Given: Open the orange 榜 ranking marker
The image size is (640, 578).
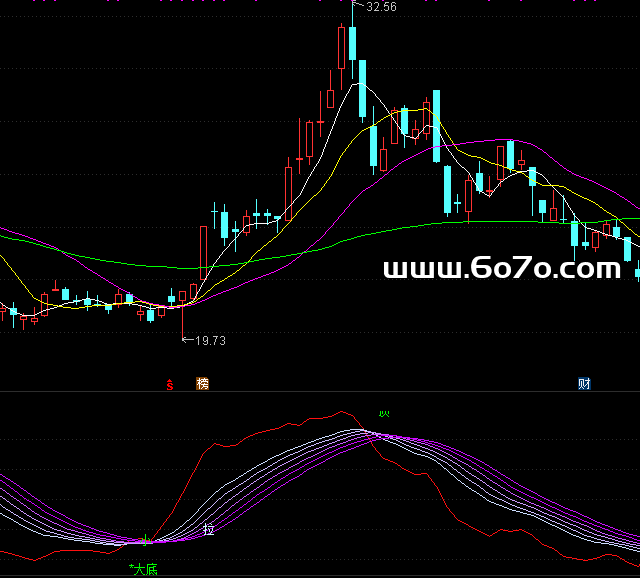Looking at the screenshot, I should (203, 383).
